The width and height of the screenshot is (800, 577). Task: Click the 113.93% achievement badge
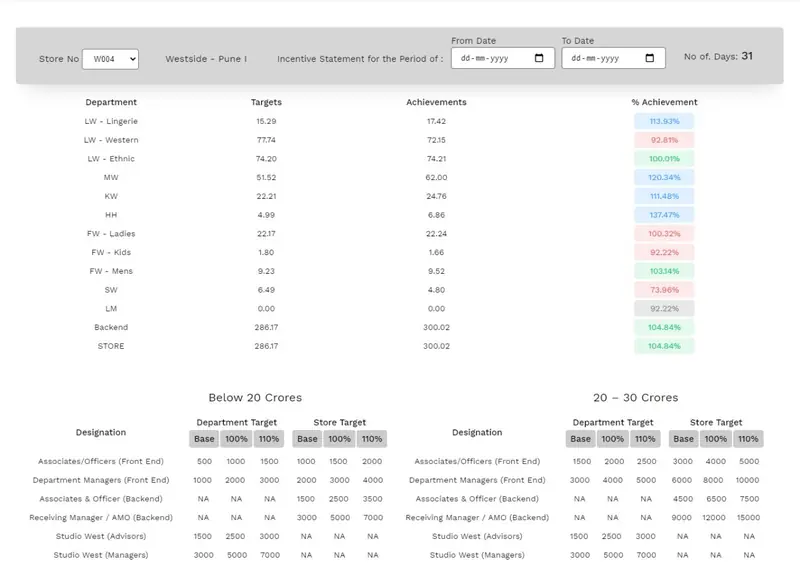point(664,121)
